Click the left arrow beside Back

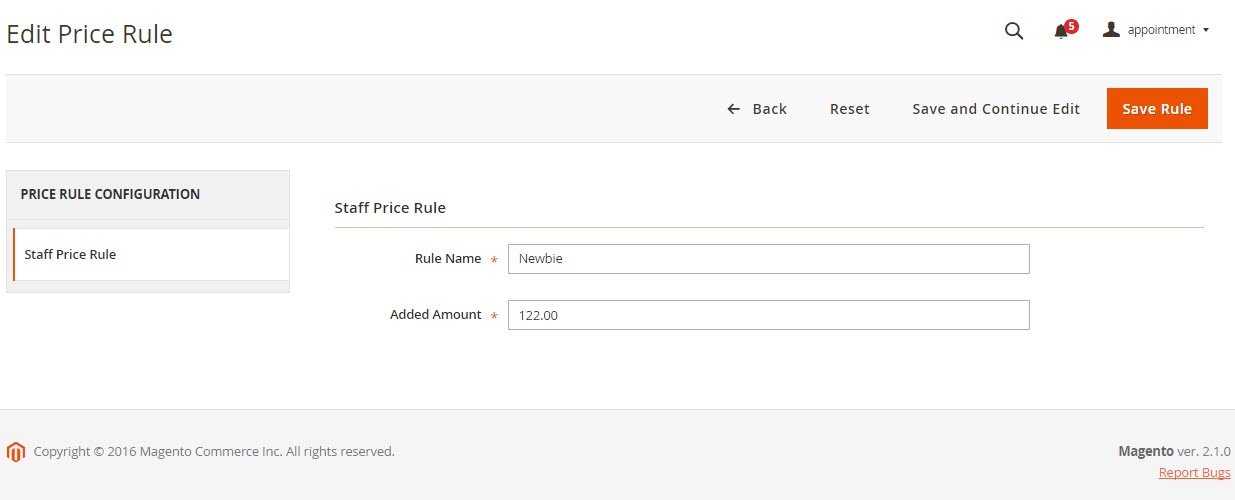coord(734,109)
